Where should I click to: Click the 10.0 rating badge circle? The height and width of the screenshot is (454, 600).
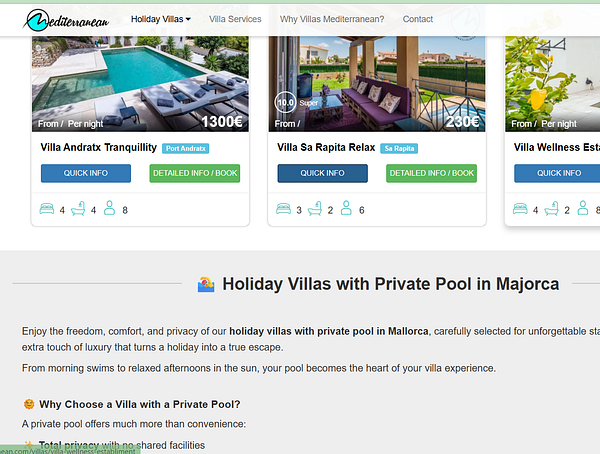(285, 102)
